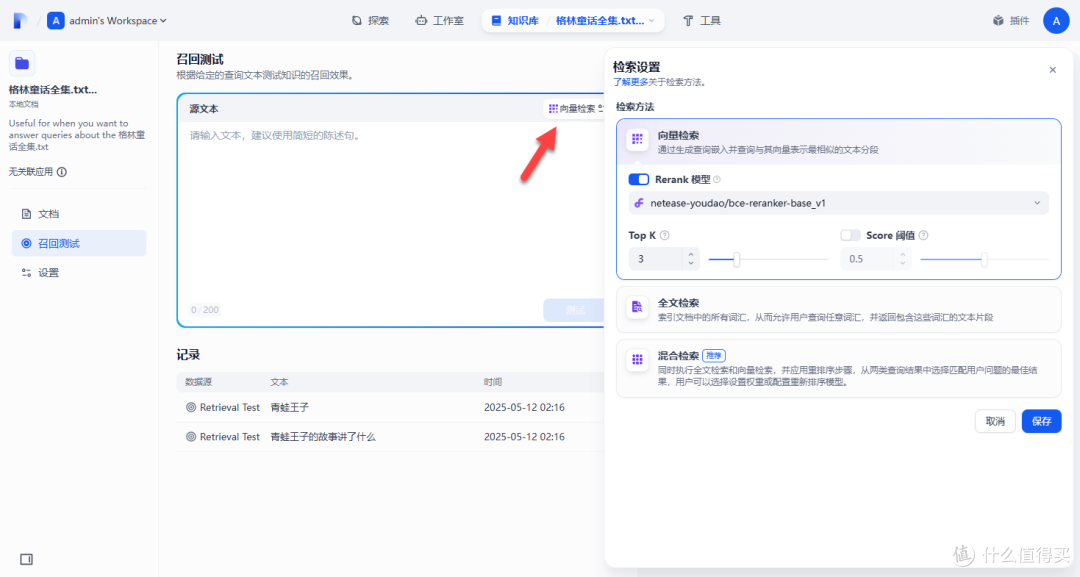Collapse the sidebar with bottom toggle icon
Screen dimensions: 1080x577
pyautogui.click(x=26, y=559)
